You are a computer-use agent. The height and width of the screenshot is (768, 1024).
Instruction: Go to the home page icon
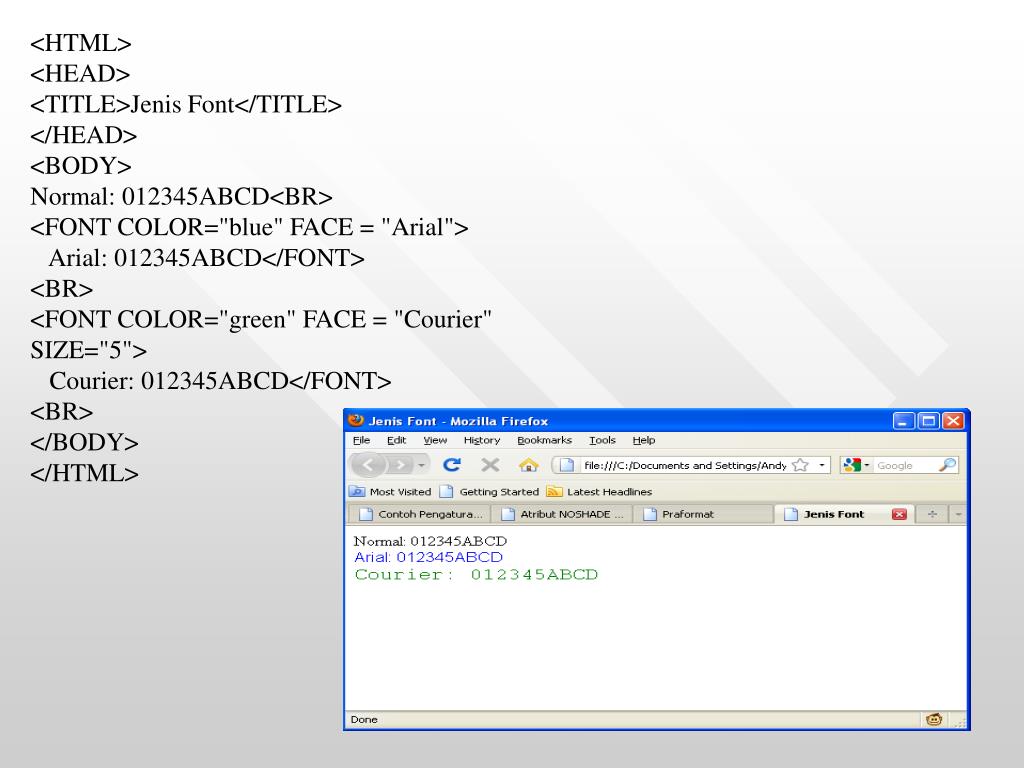[528, 465]
